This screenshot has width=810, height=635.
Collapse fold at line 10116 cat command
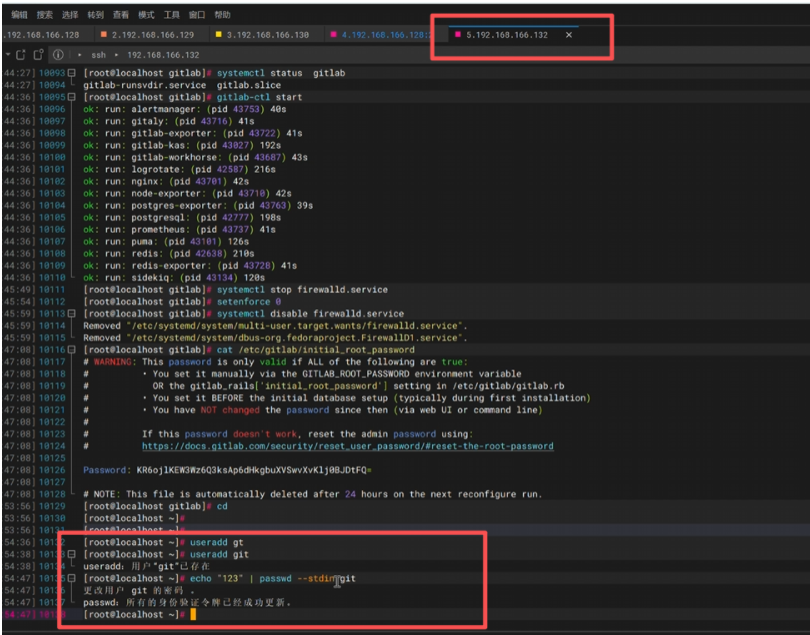point(72,350)
